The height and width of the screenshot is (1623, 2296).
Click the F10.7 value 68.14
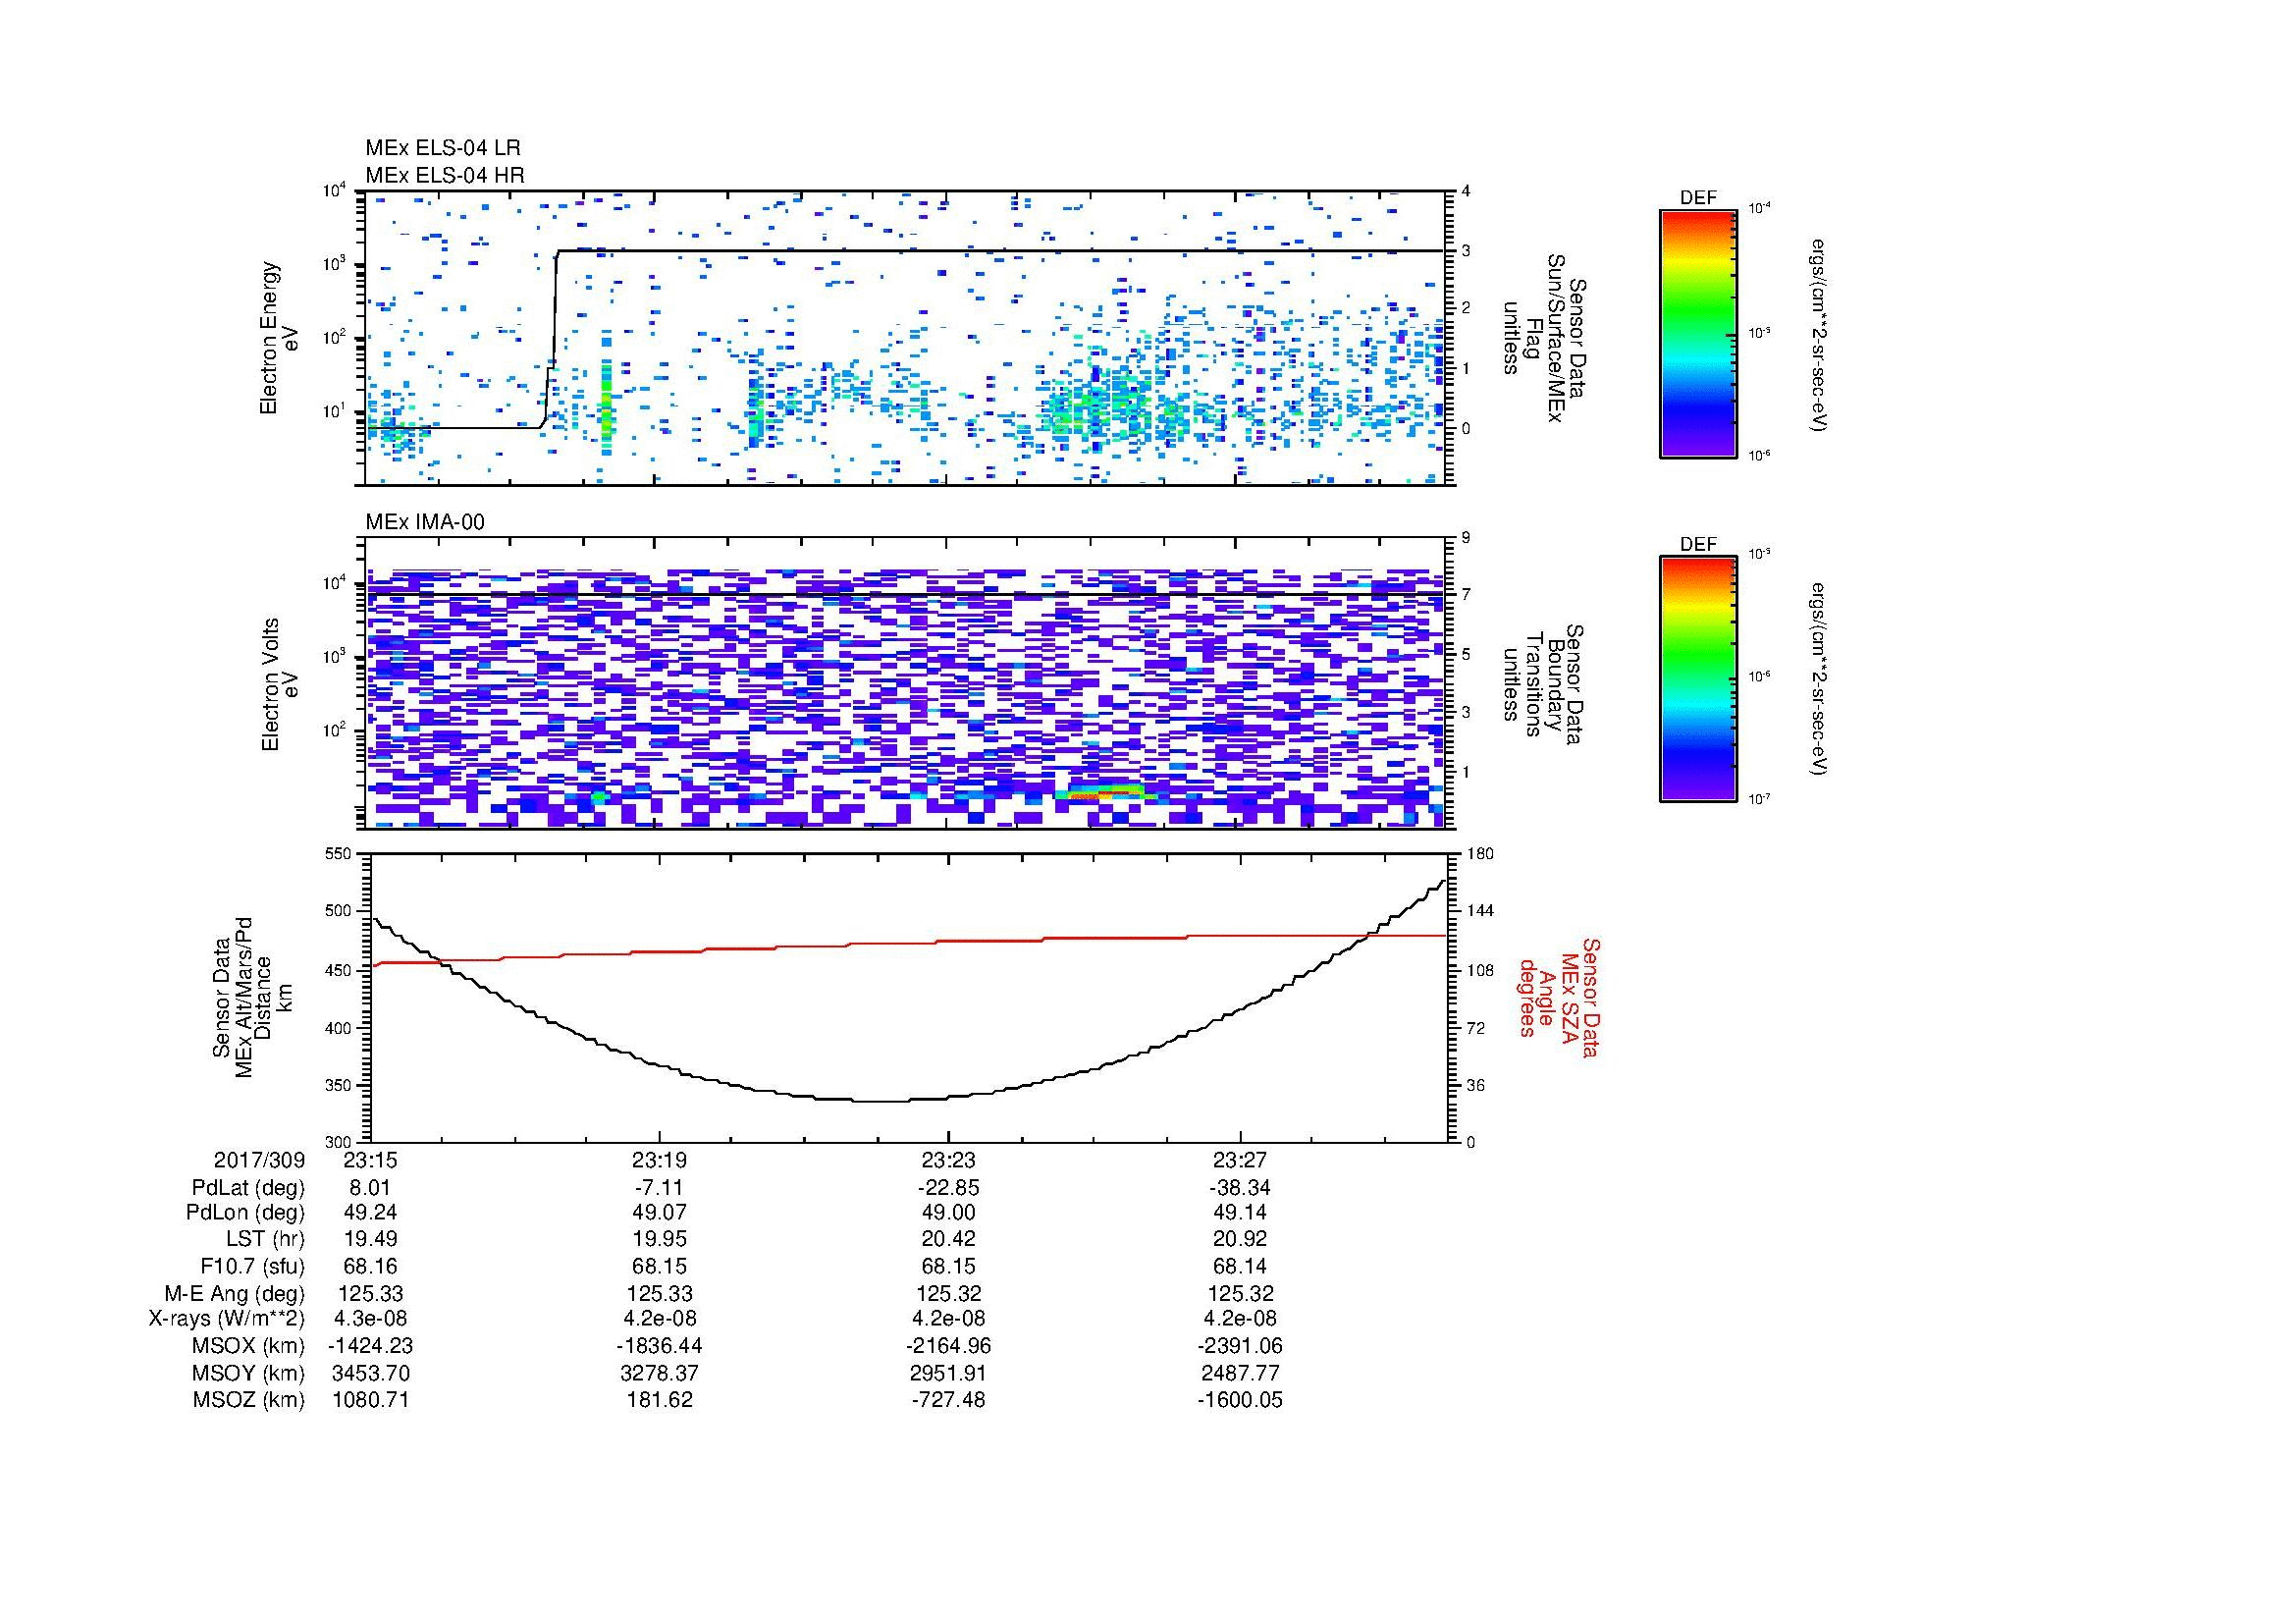pos(1240,1266)
